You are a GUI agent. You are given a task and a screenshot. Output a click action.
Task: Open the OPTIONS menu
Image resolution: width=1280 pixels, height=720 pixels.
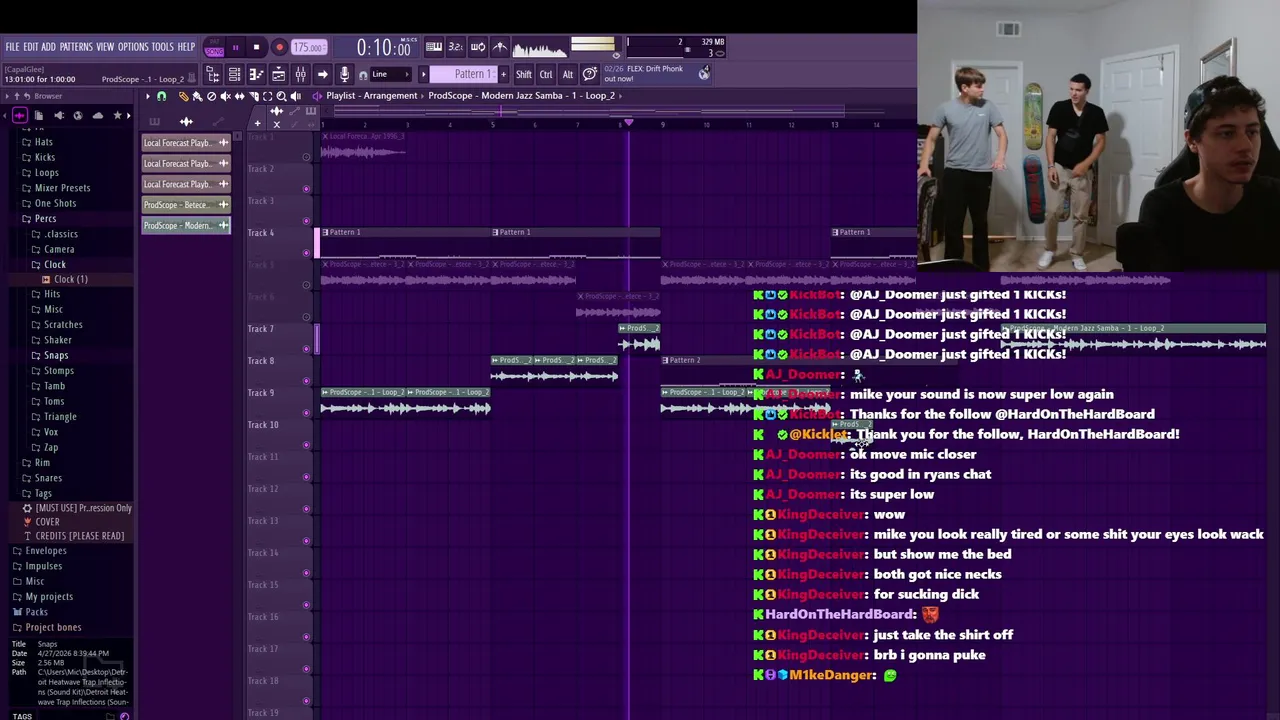click(x=133, y=47)
